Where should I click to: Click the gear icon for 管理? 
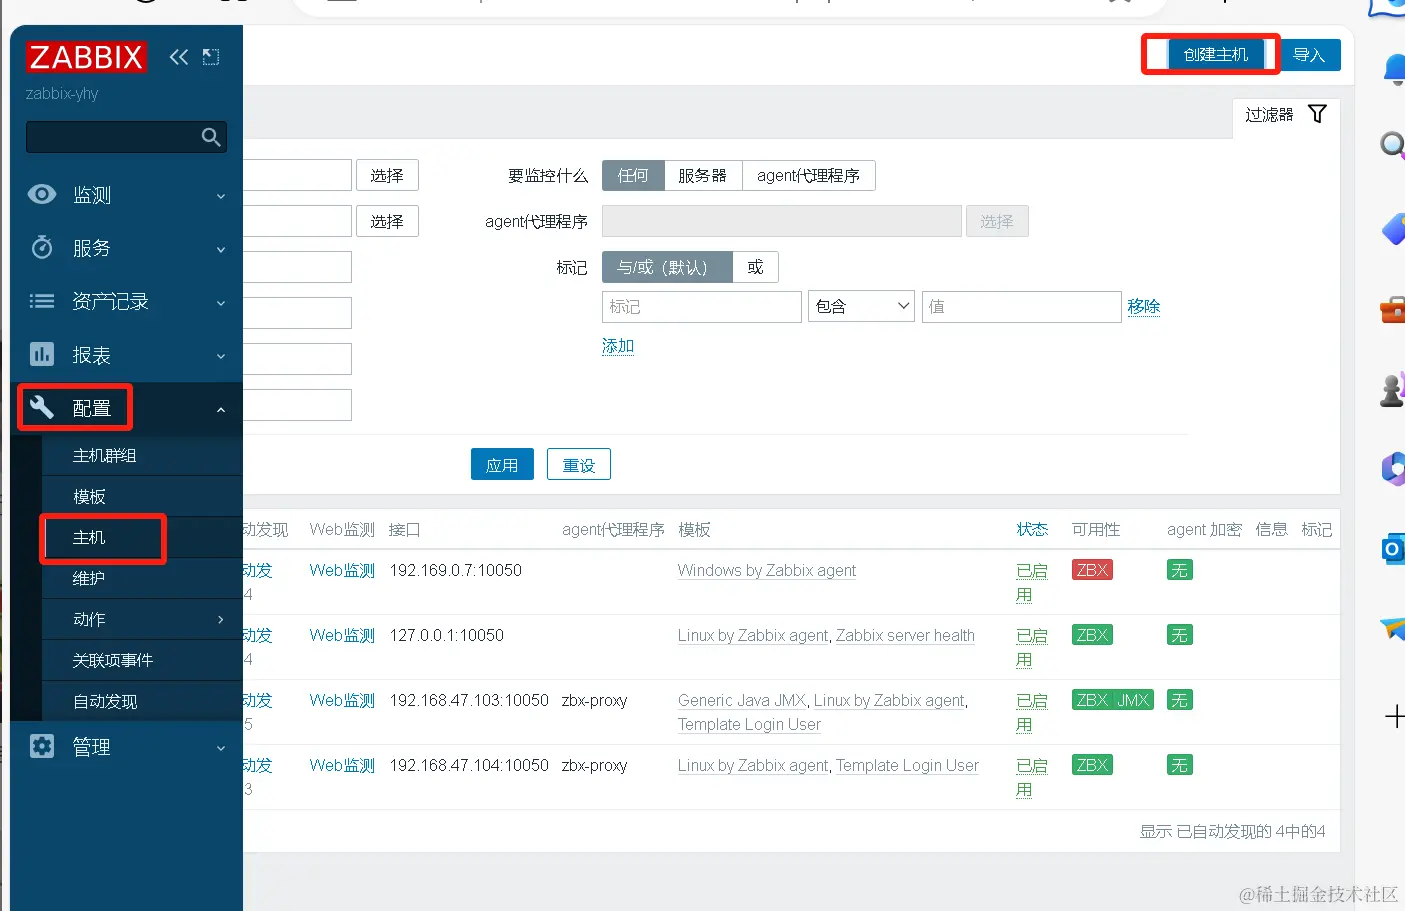(x=42, y=746)
